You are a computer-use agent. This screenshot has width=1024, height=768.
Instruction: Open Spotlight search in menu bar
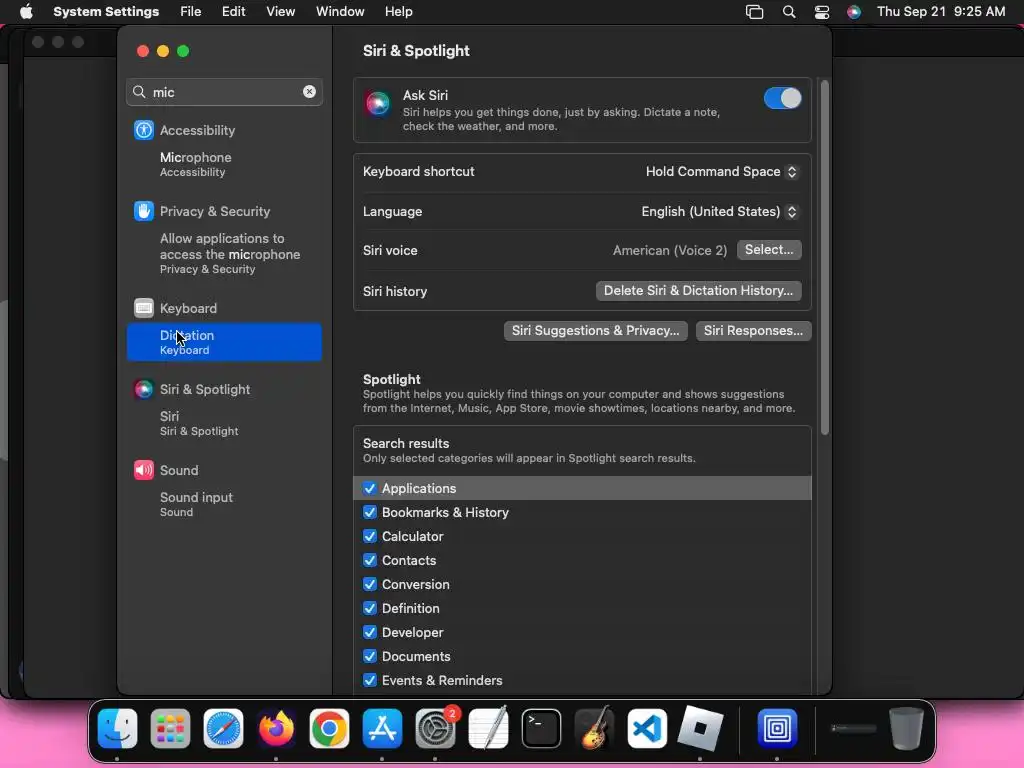pyautogui.click(x=789, y=12)
